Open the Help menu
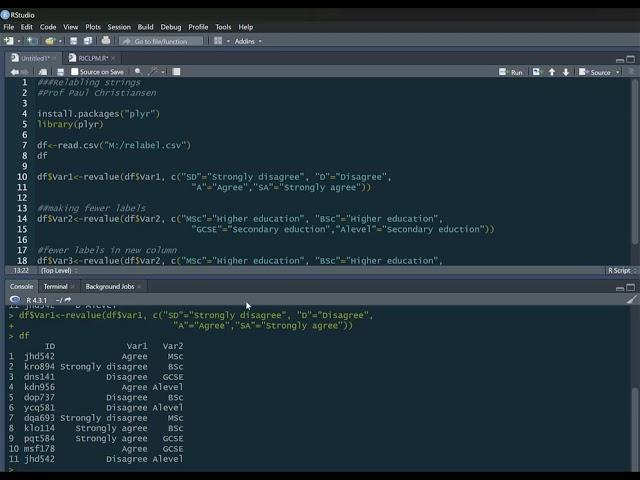Image resolution: width=640 pixels, height=480 pixels. point(245,27)
